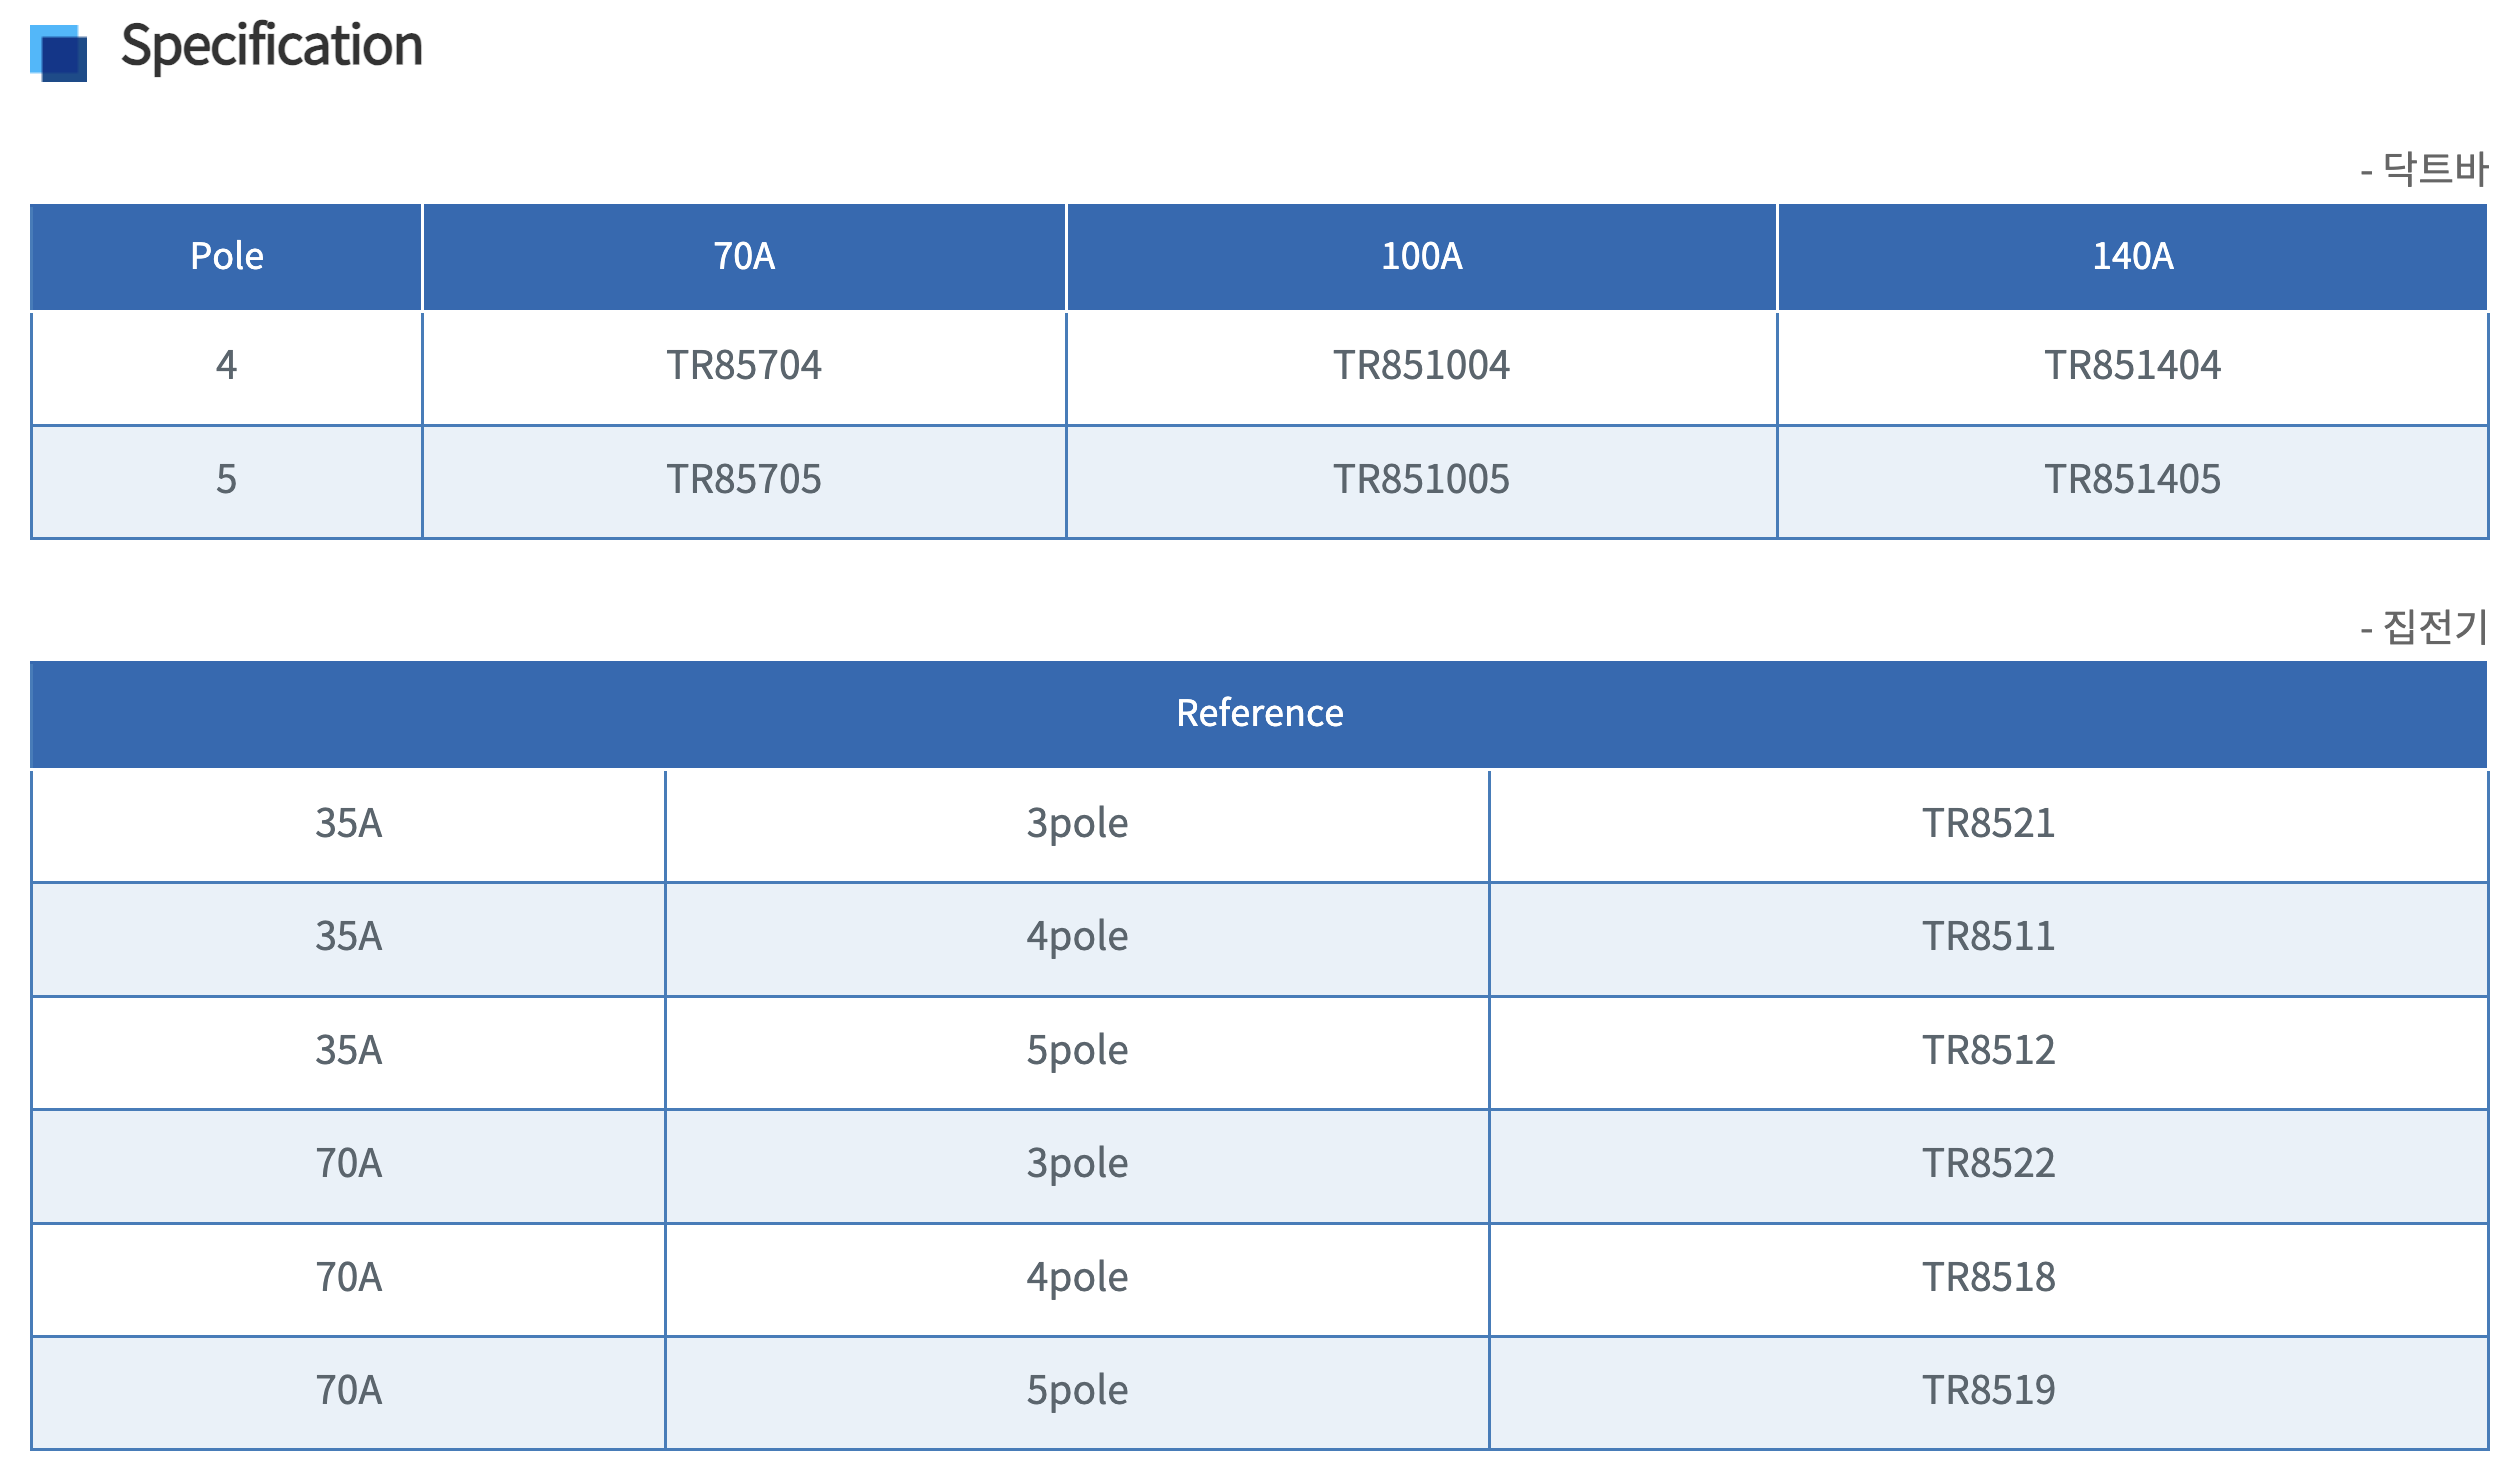
Task: Click model number TR851005
Action: pos(1421,480)
